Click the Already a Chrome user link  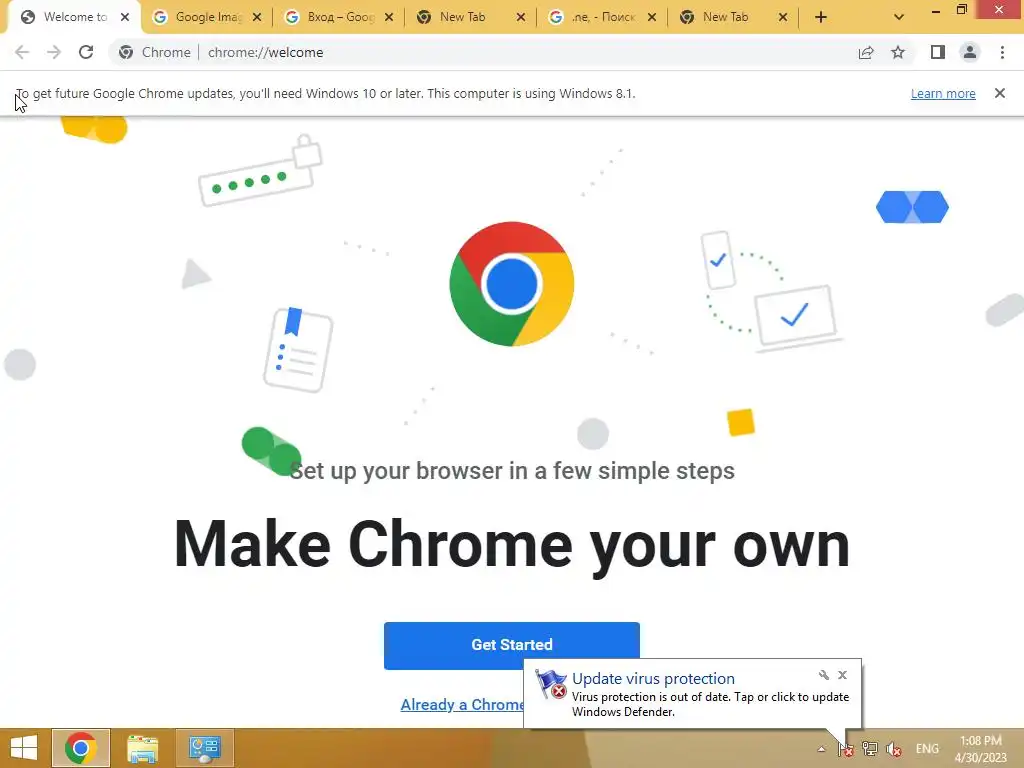(x=462, y=705)
